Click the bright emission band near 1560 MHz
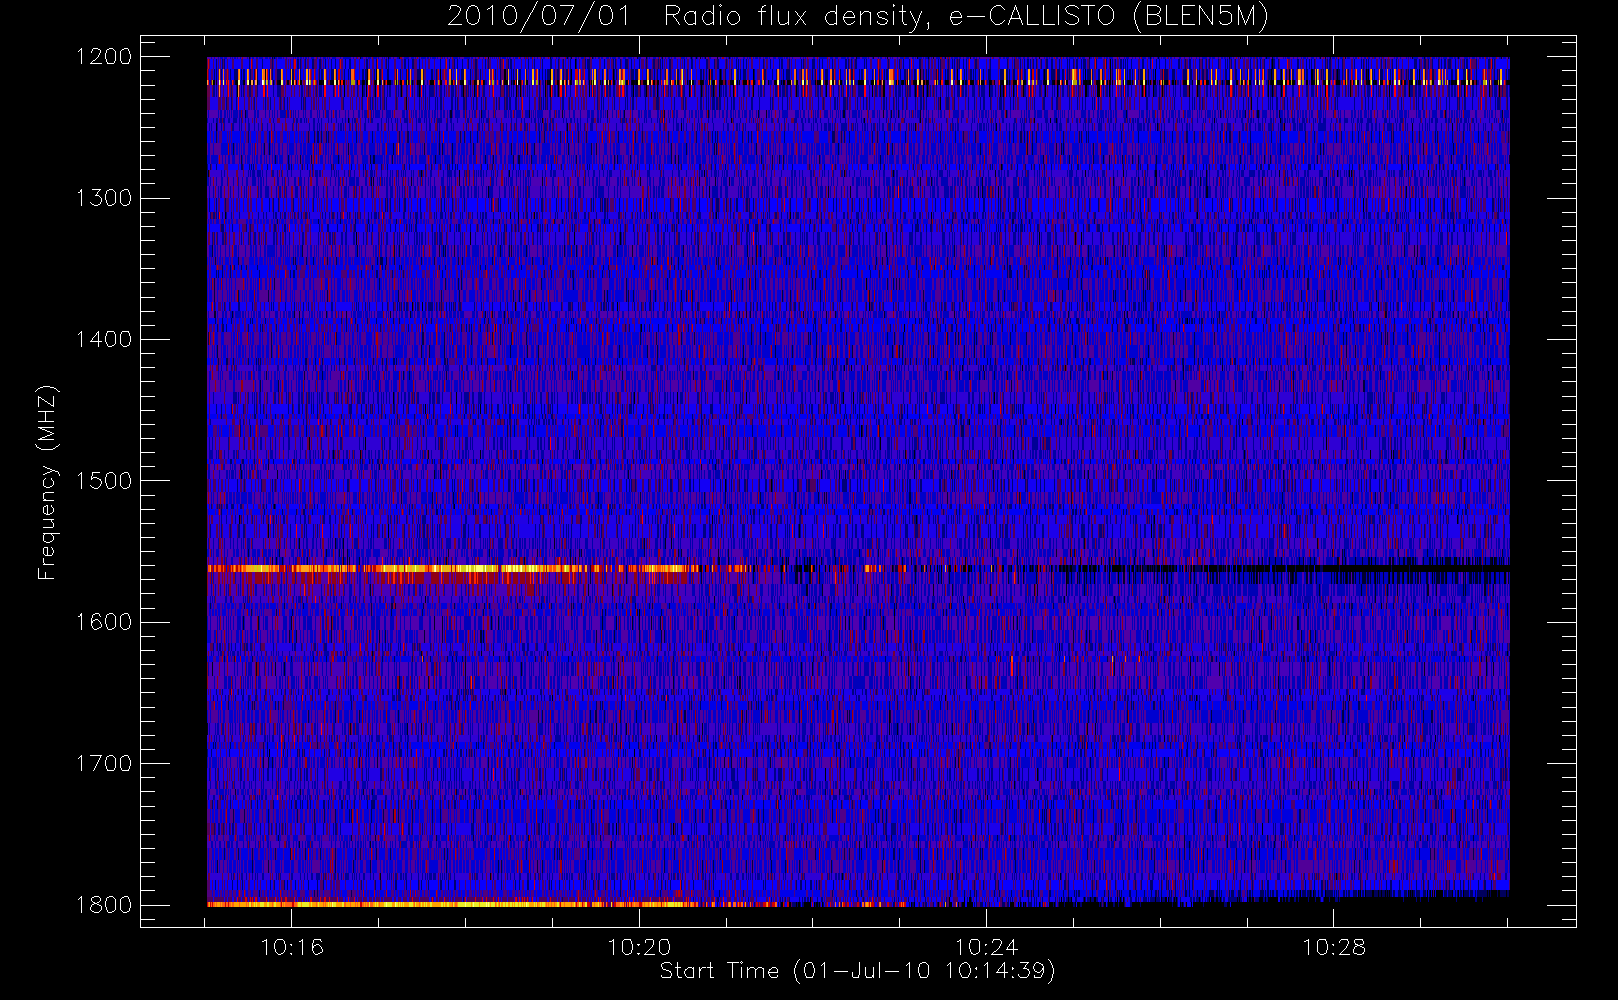This screenshot has width=1618, height=1000. tap(480, 569)
